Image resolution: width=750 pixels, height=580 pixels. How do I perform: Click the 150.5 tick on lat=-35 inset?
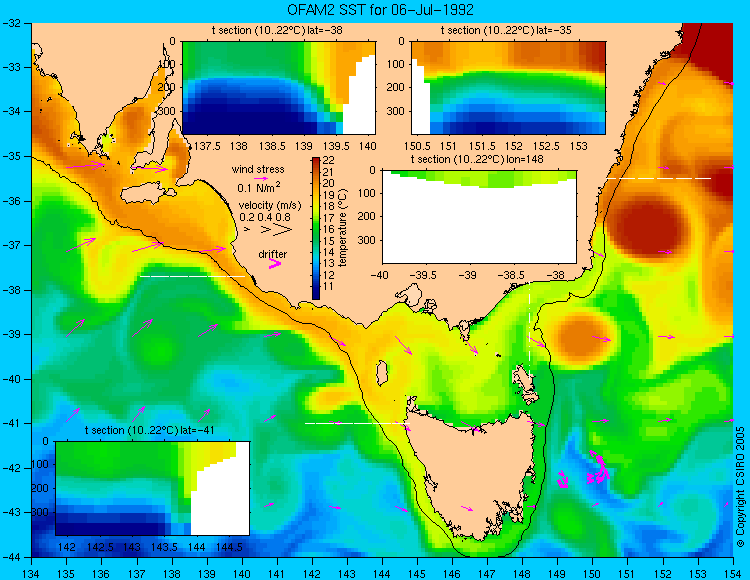point(419,146)
